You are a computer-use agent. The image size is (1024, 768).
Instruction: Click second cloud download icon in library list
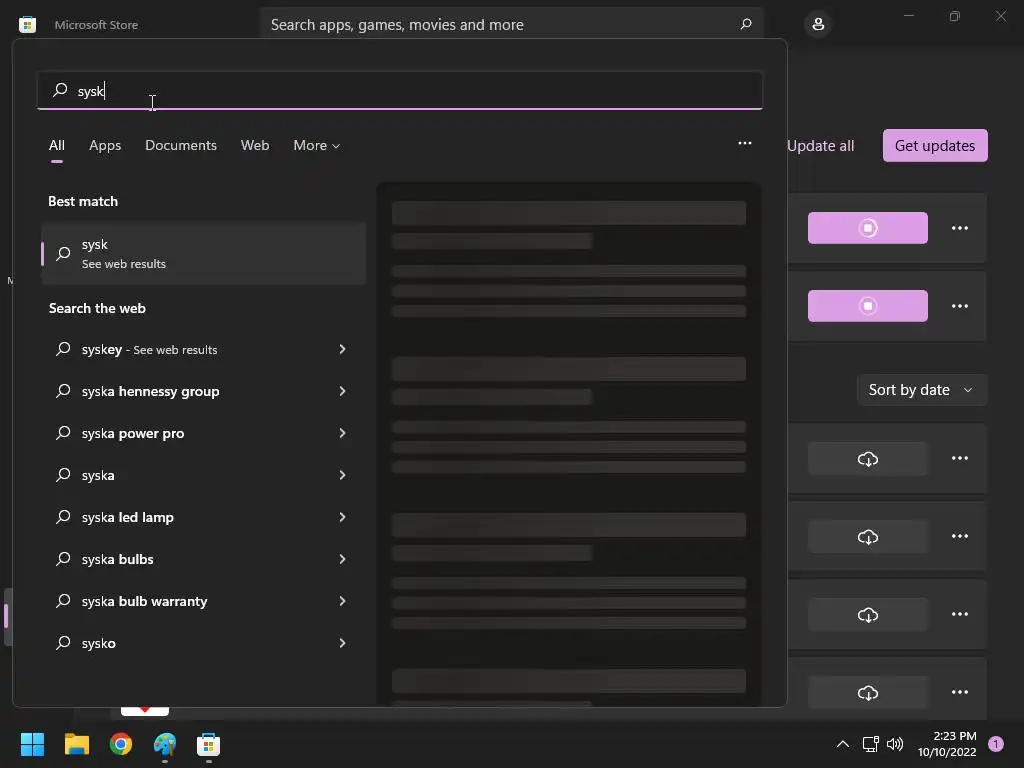pyautogui.click(x=867, y=536)
